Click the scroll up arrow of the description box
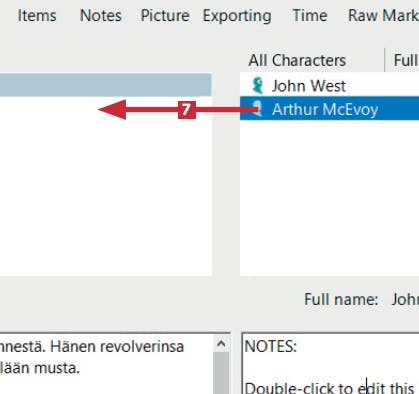This screenshot has width=419, height=394. pyautogui.click(x=221, y=343)
